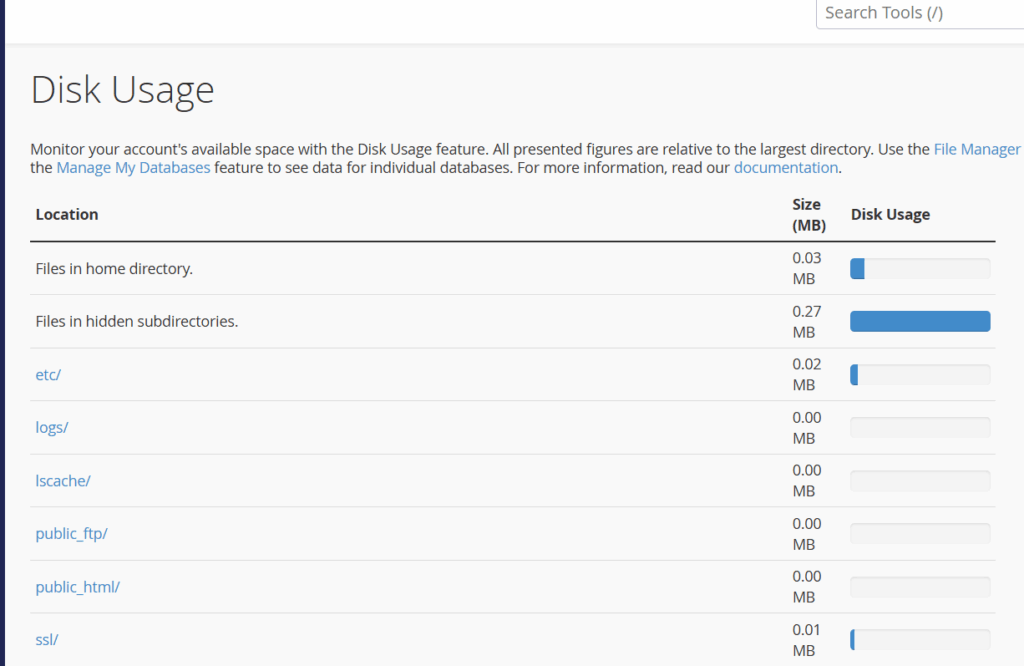Click the 0.27 MB size value

pyautogui.click(x=806, y=321)
